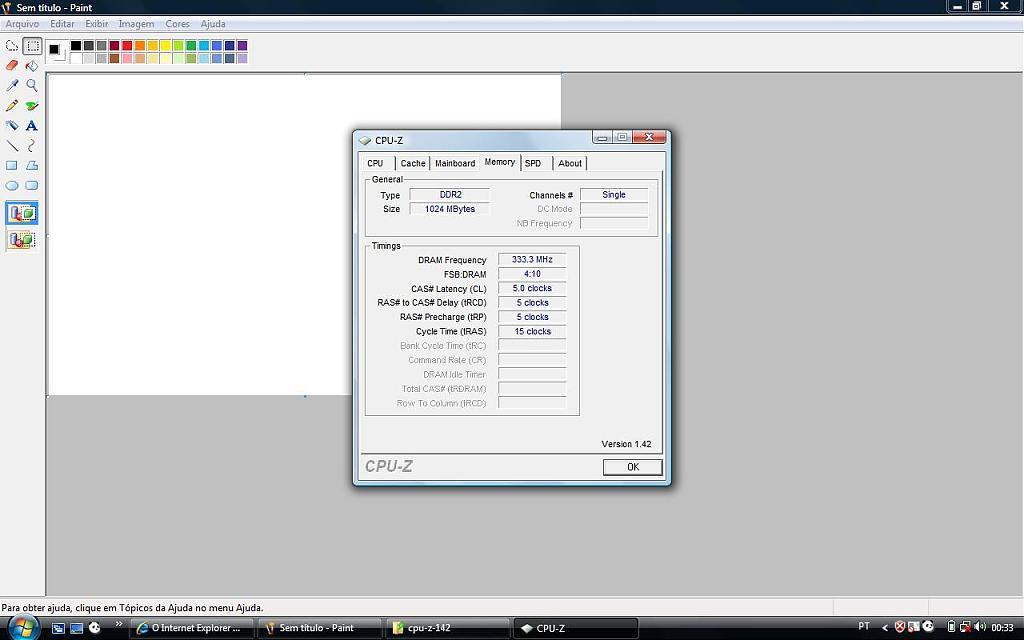Open the Ajuda menu in Paint

click(213, 24)
